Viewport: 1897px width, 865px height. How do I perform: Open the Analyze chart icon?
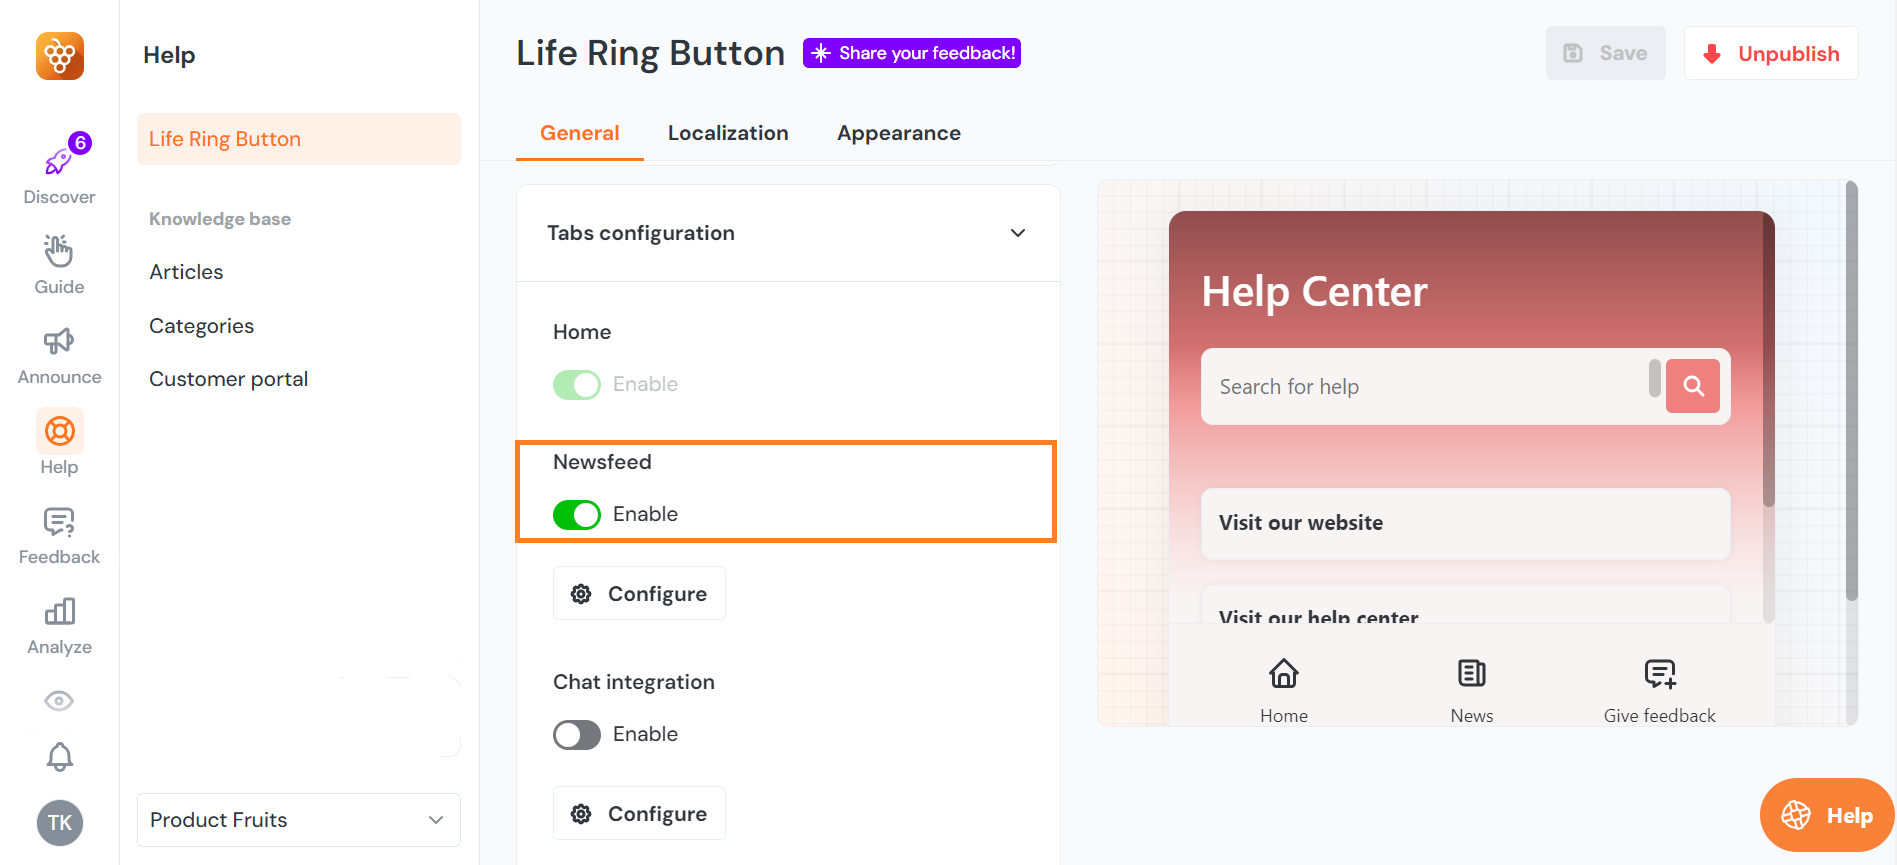click(59, 612)
